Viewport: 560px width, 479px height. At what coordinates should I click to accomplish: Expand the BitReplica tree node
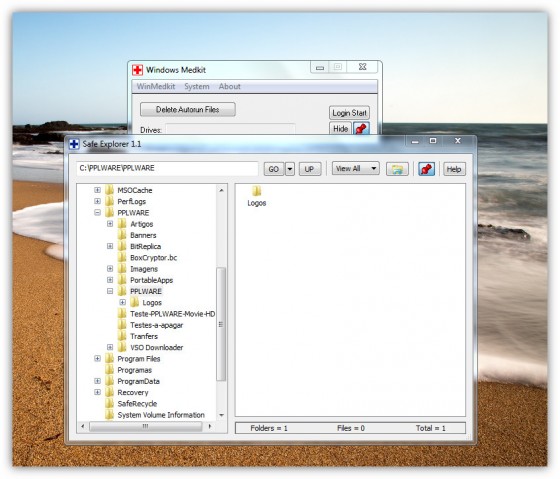110,246
